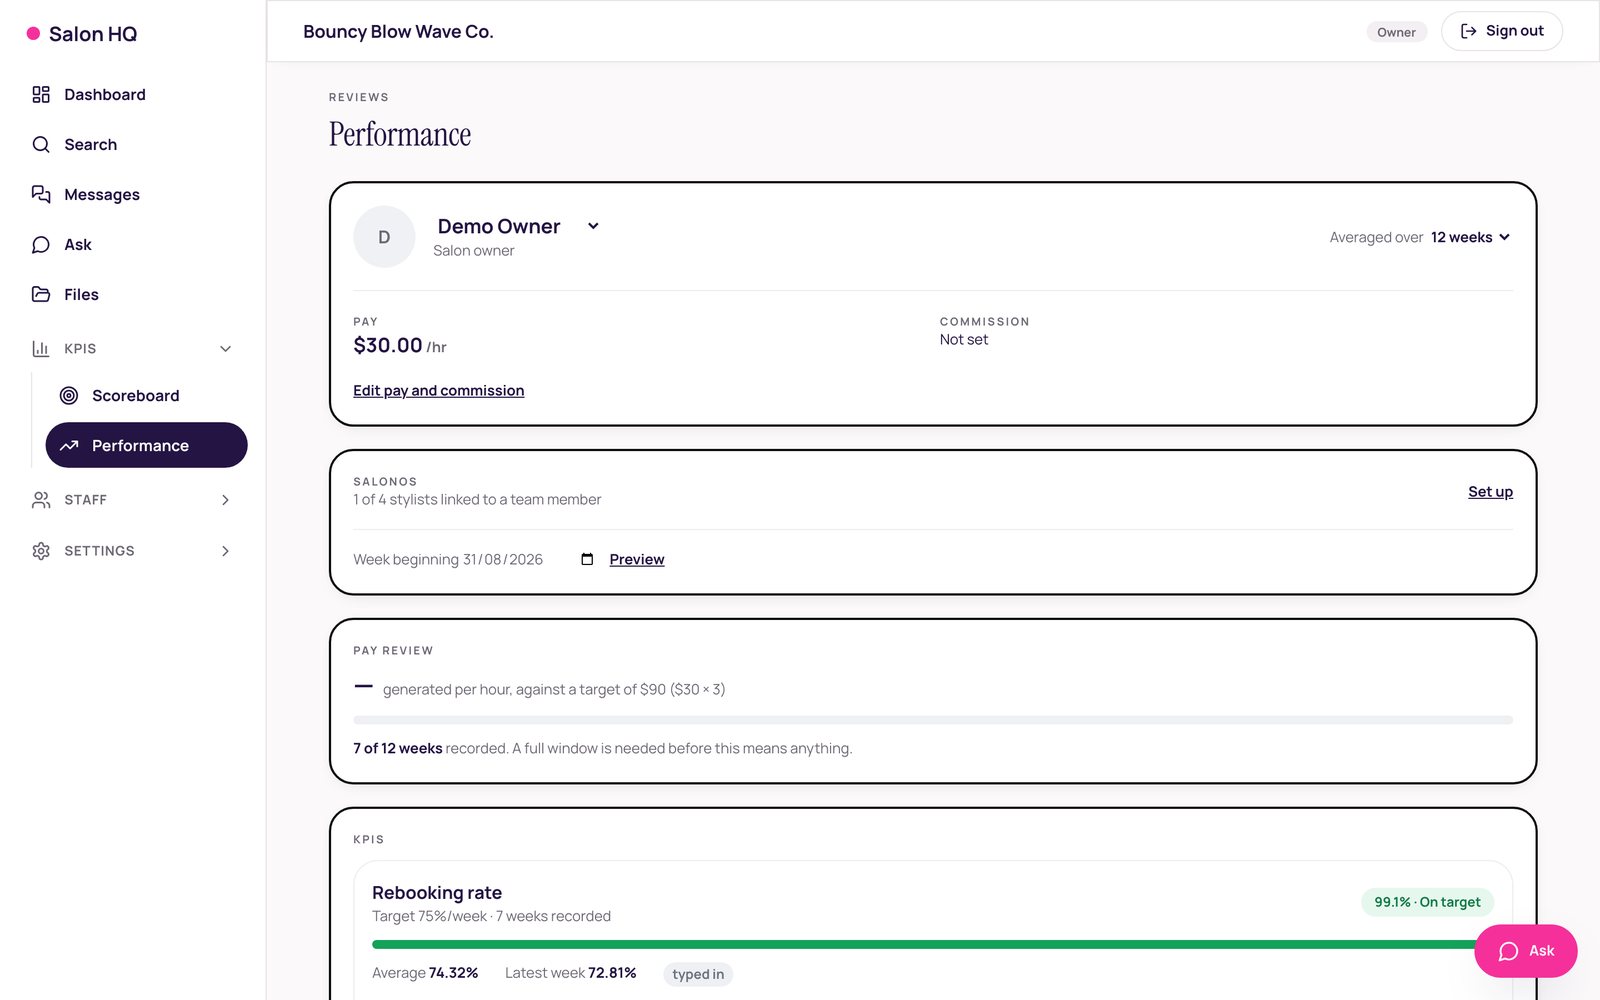Select Scoreboard under KPIs
The image size is (1600, 1000).
pos(146,395)
